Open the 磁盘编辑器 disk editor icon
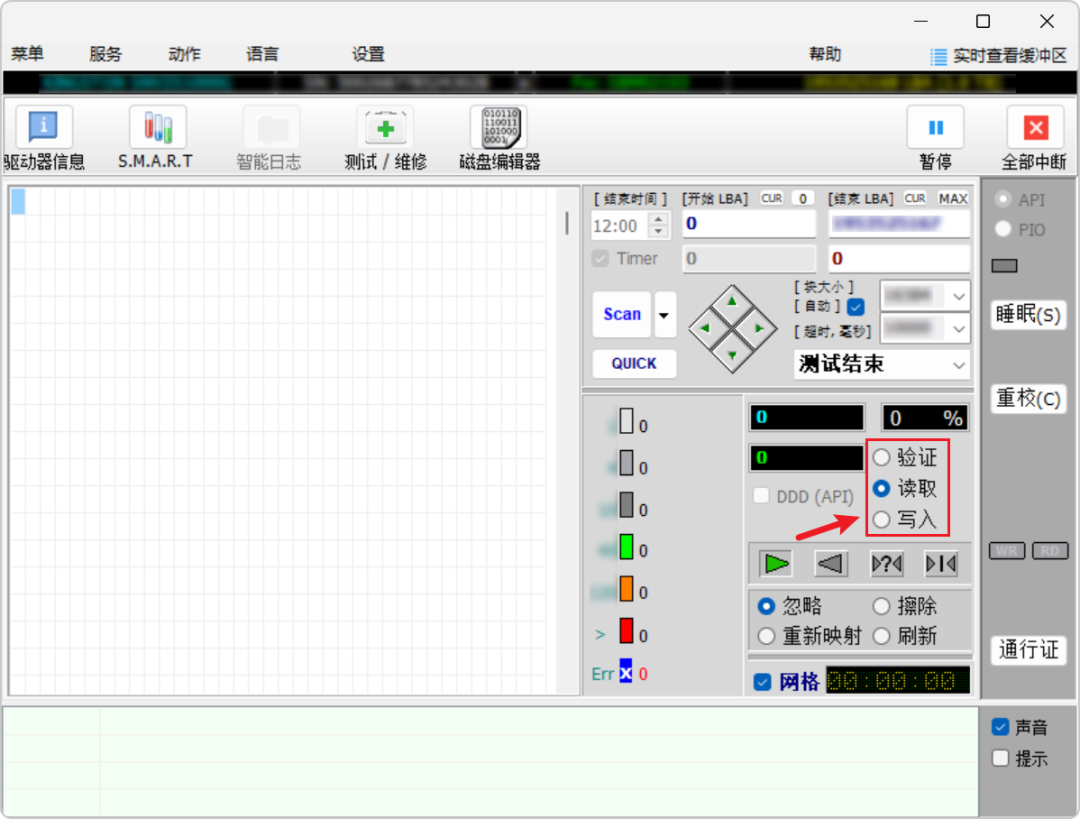This screenshot has width=1080, height=819. (x=499, y=127)
